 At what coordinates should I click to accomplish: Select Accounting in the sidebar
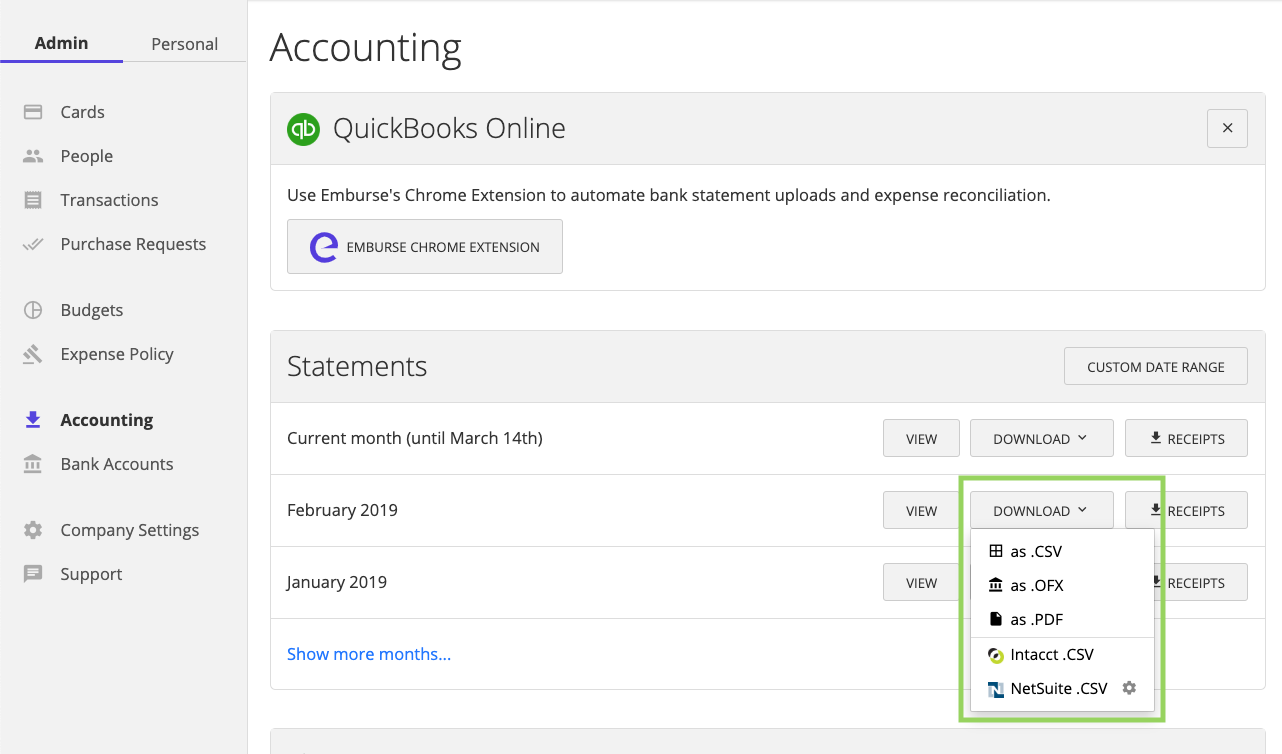tap(106, 420)
